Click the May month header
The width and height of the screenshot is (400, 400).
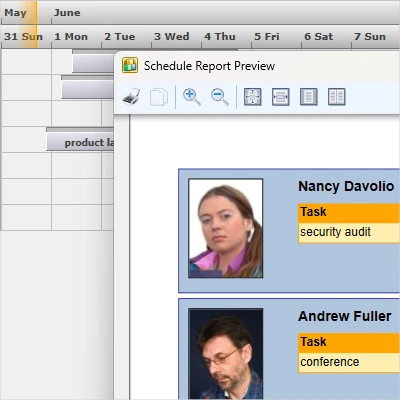(x=15, y=13)
